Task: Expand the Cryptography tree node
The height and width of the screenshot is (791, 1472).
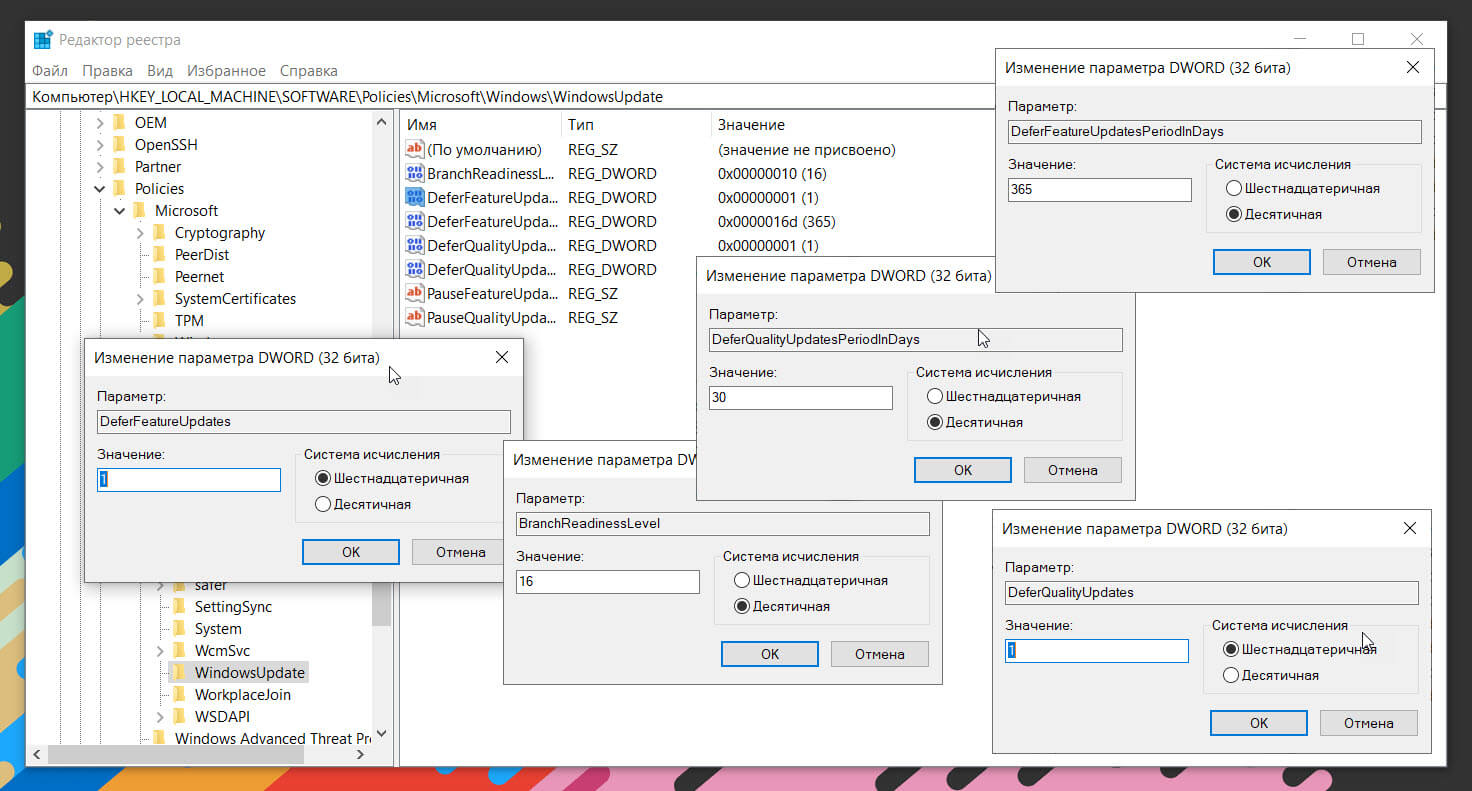Action: [140, 233]
